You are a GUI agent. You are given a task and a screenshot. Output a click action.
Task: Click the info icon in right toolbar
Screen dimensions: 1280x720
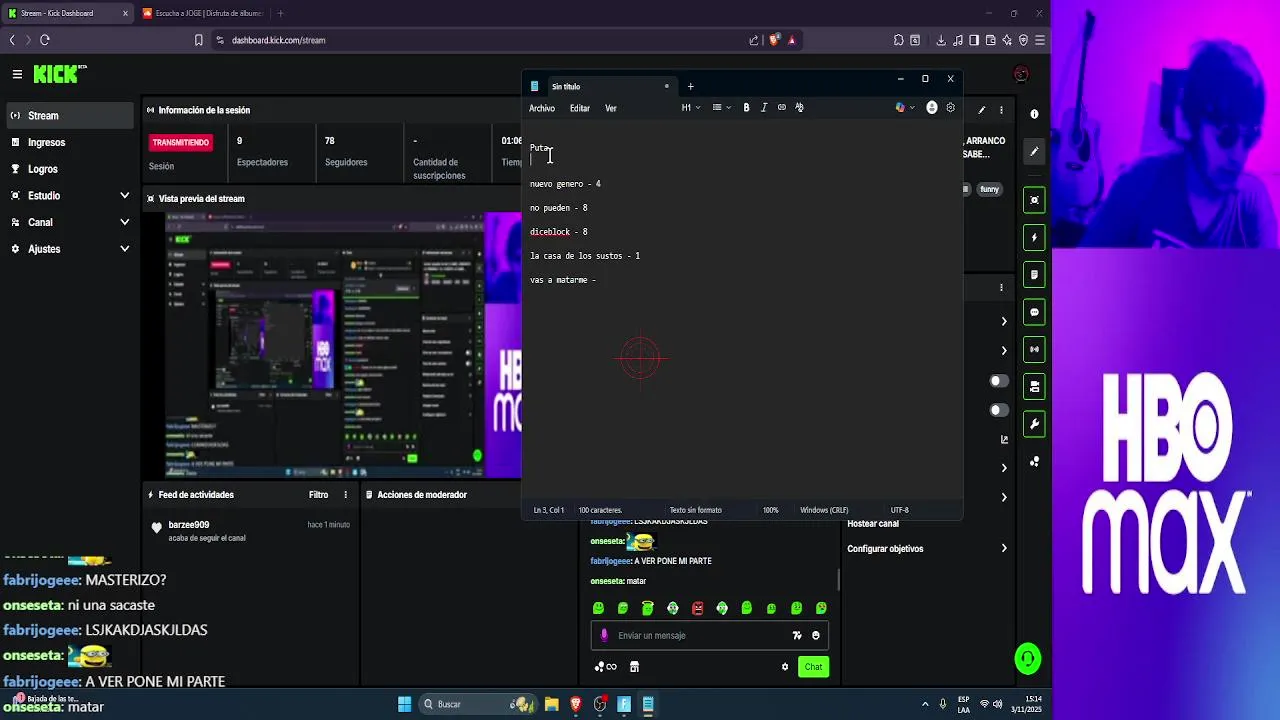pyautogui.click(x=1035, y=114)
